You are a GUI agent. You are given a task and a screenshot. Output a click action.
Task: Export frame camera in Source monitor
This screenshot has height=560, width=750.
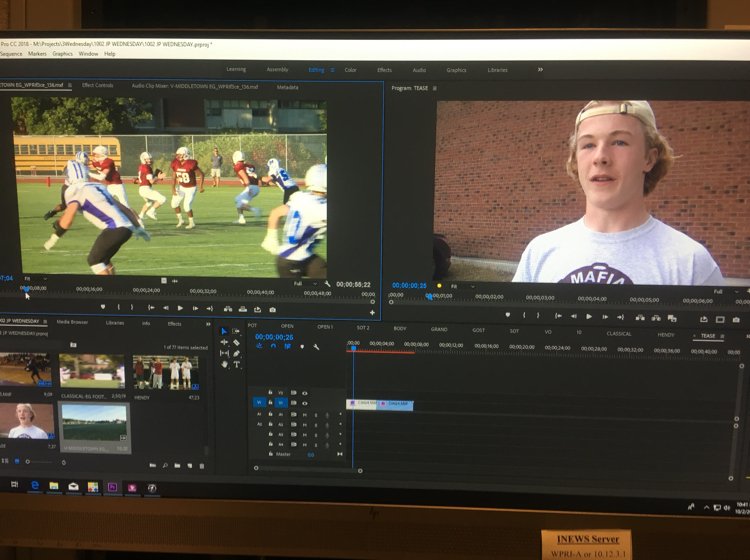click(x=272, y=310)
